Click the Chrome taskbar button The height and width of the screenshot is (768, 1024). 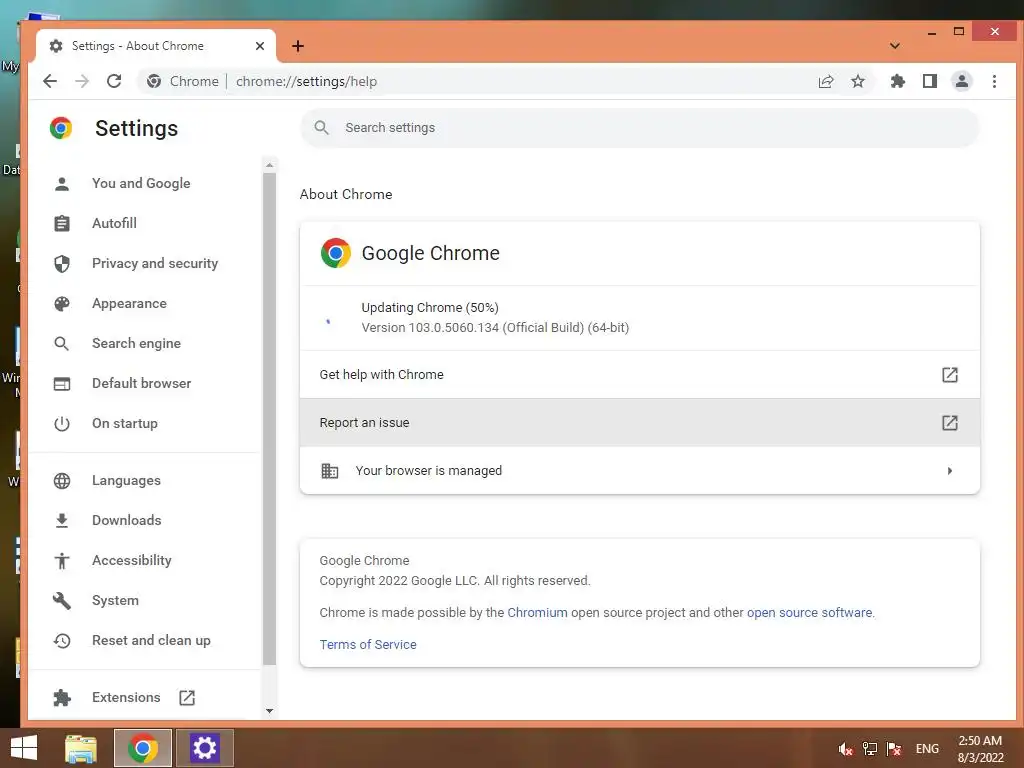tap(143, 748)
